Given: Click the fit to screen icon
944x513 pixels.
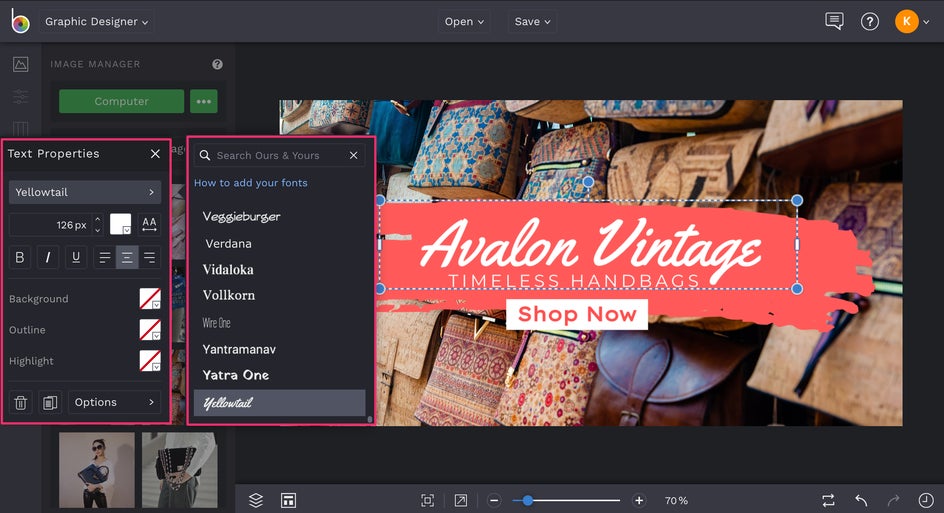Looking at the screenshot, I should pos(427,500).
